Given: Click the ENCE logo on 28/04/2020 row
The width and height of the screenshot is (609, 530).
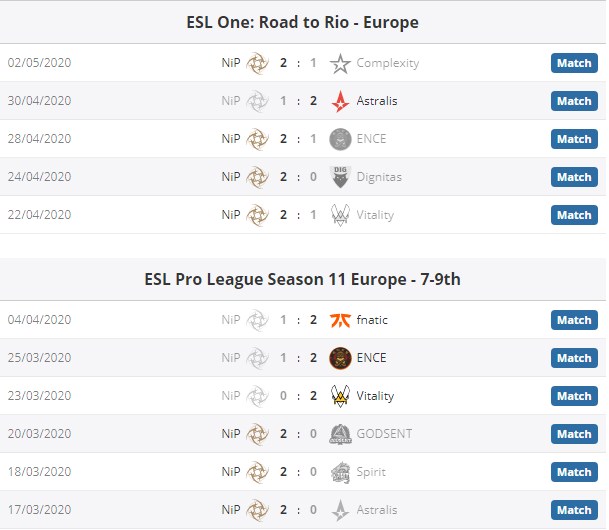Looking at the screenshot, I should click(x=340, y=139).
